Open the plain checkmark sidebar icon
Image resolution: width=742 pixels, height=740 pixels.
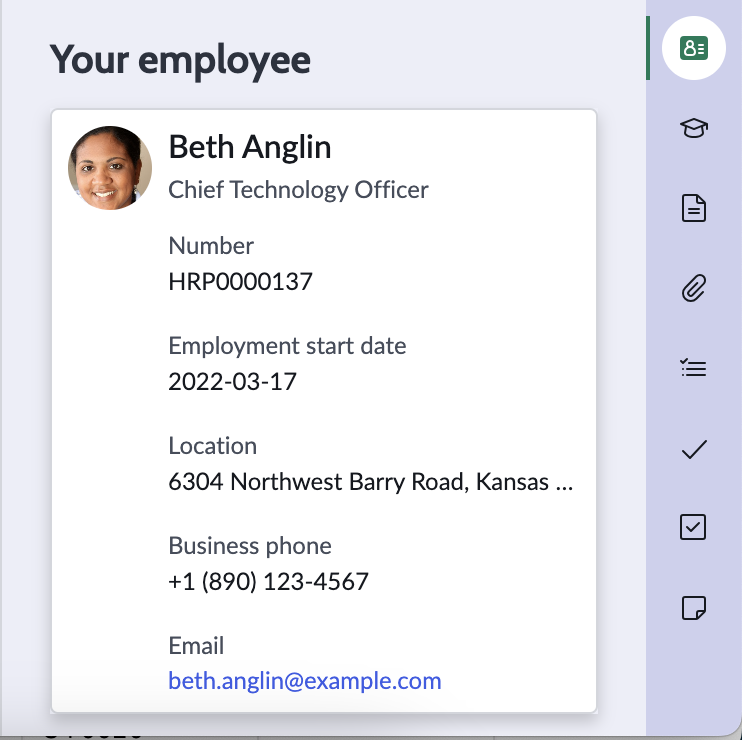(x=694, y=449)
